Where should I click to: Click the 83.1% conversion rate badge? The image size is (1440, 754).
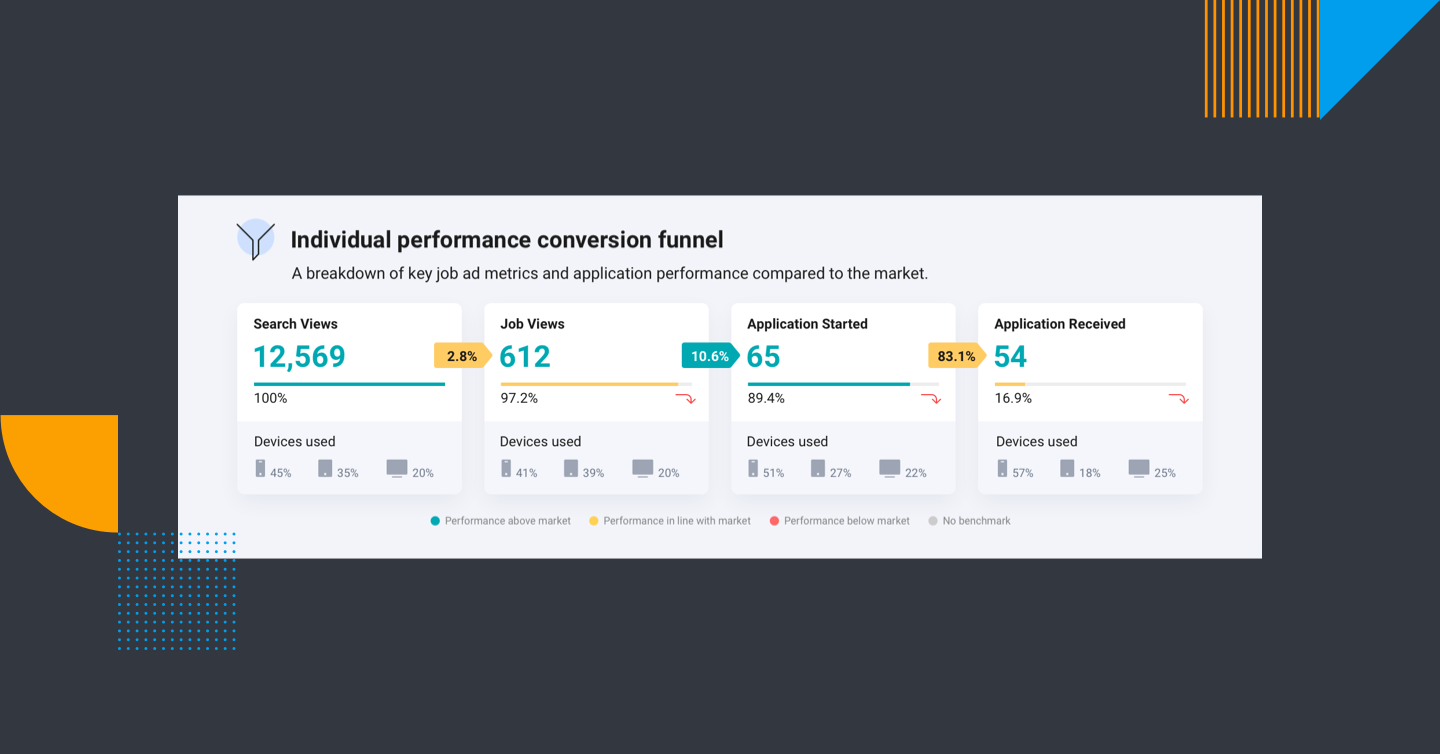coord(956,356)
